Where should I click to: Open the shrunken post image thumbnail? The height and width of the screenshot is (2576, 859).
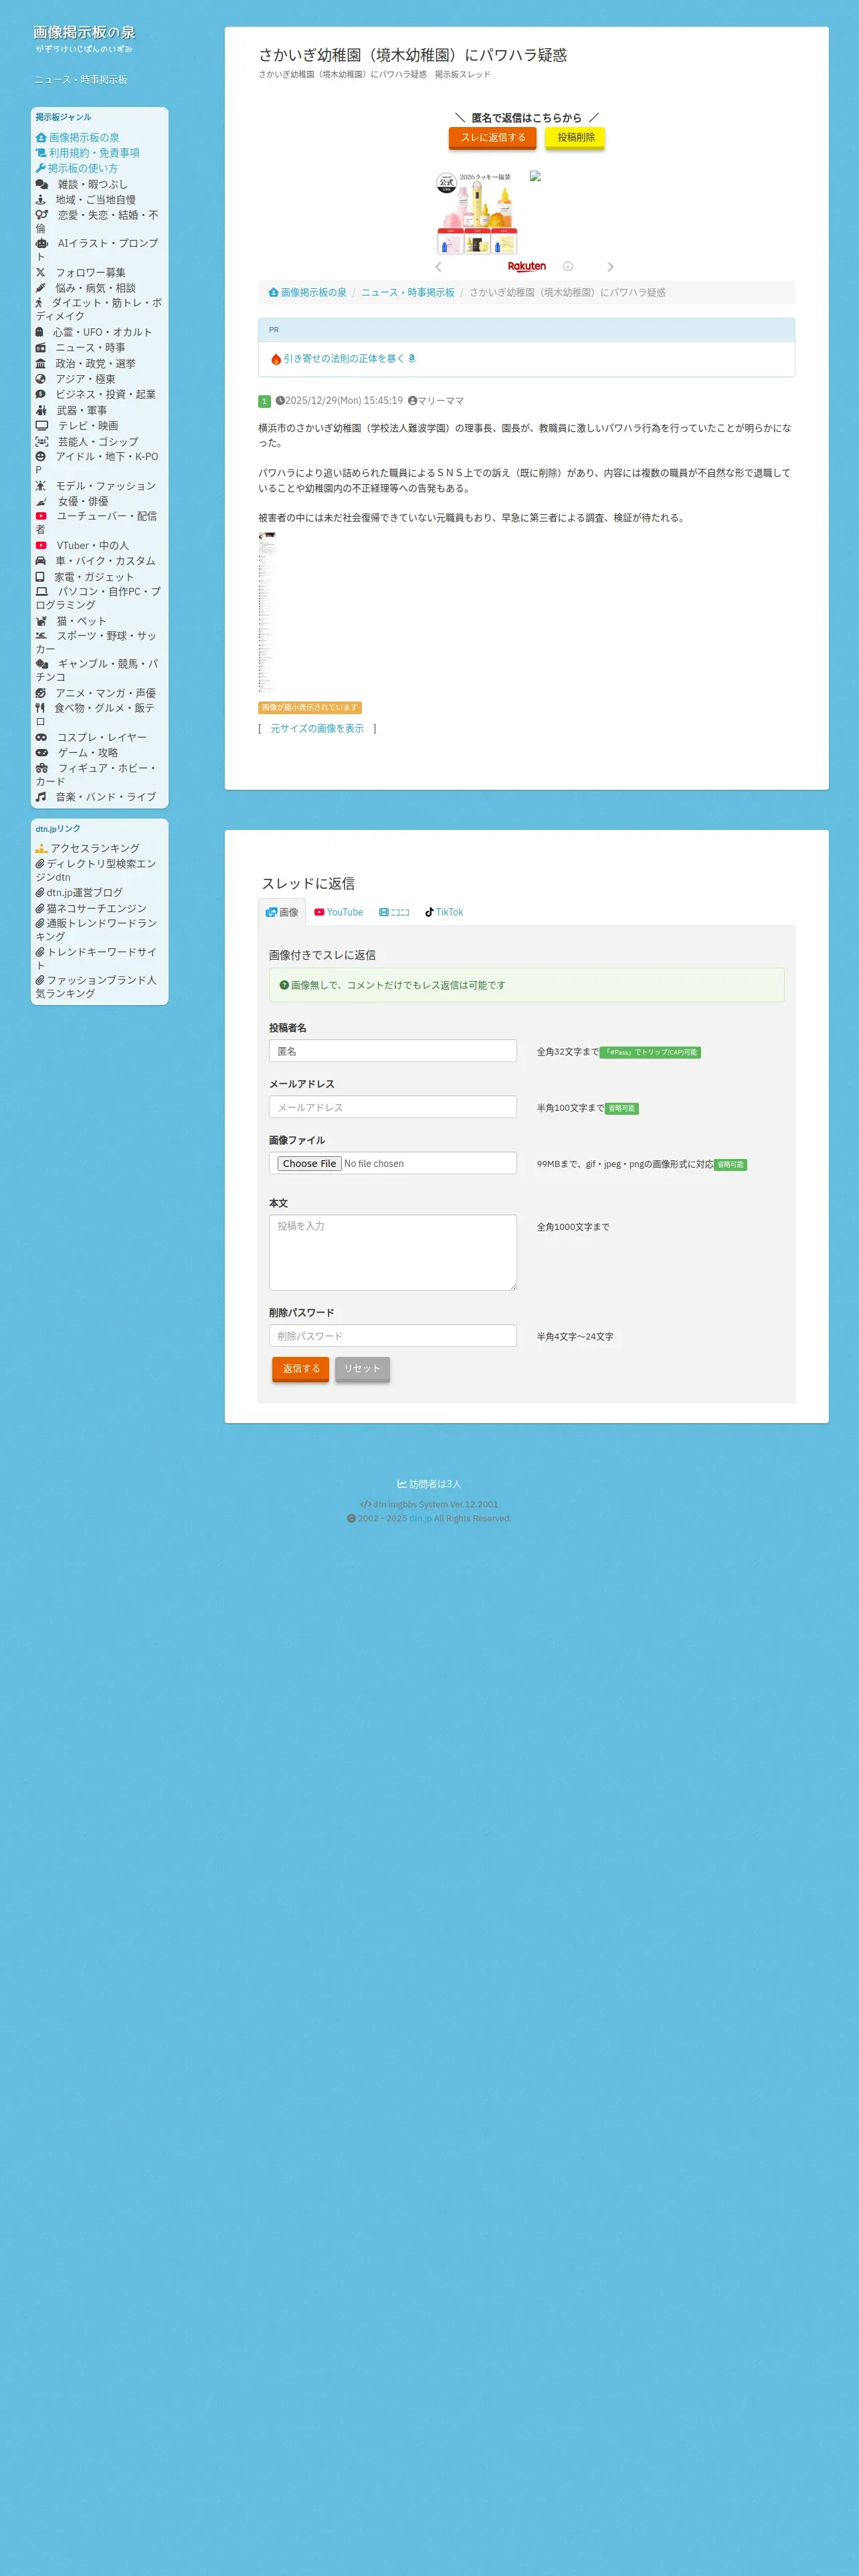click(267, 612)
